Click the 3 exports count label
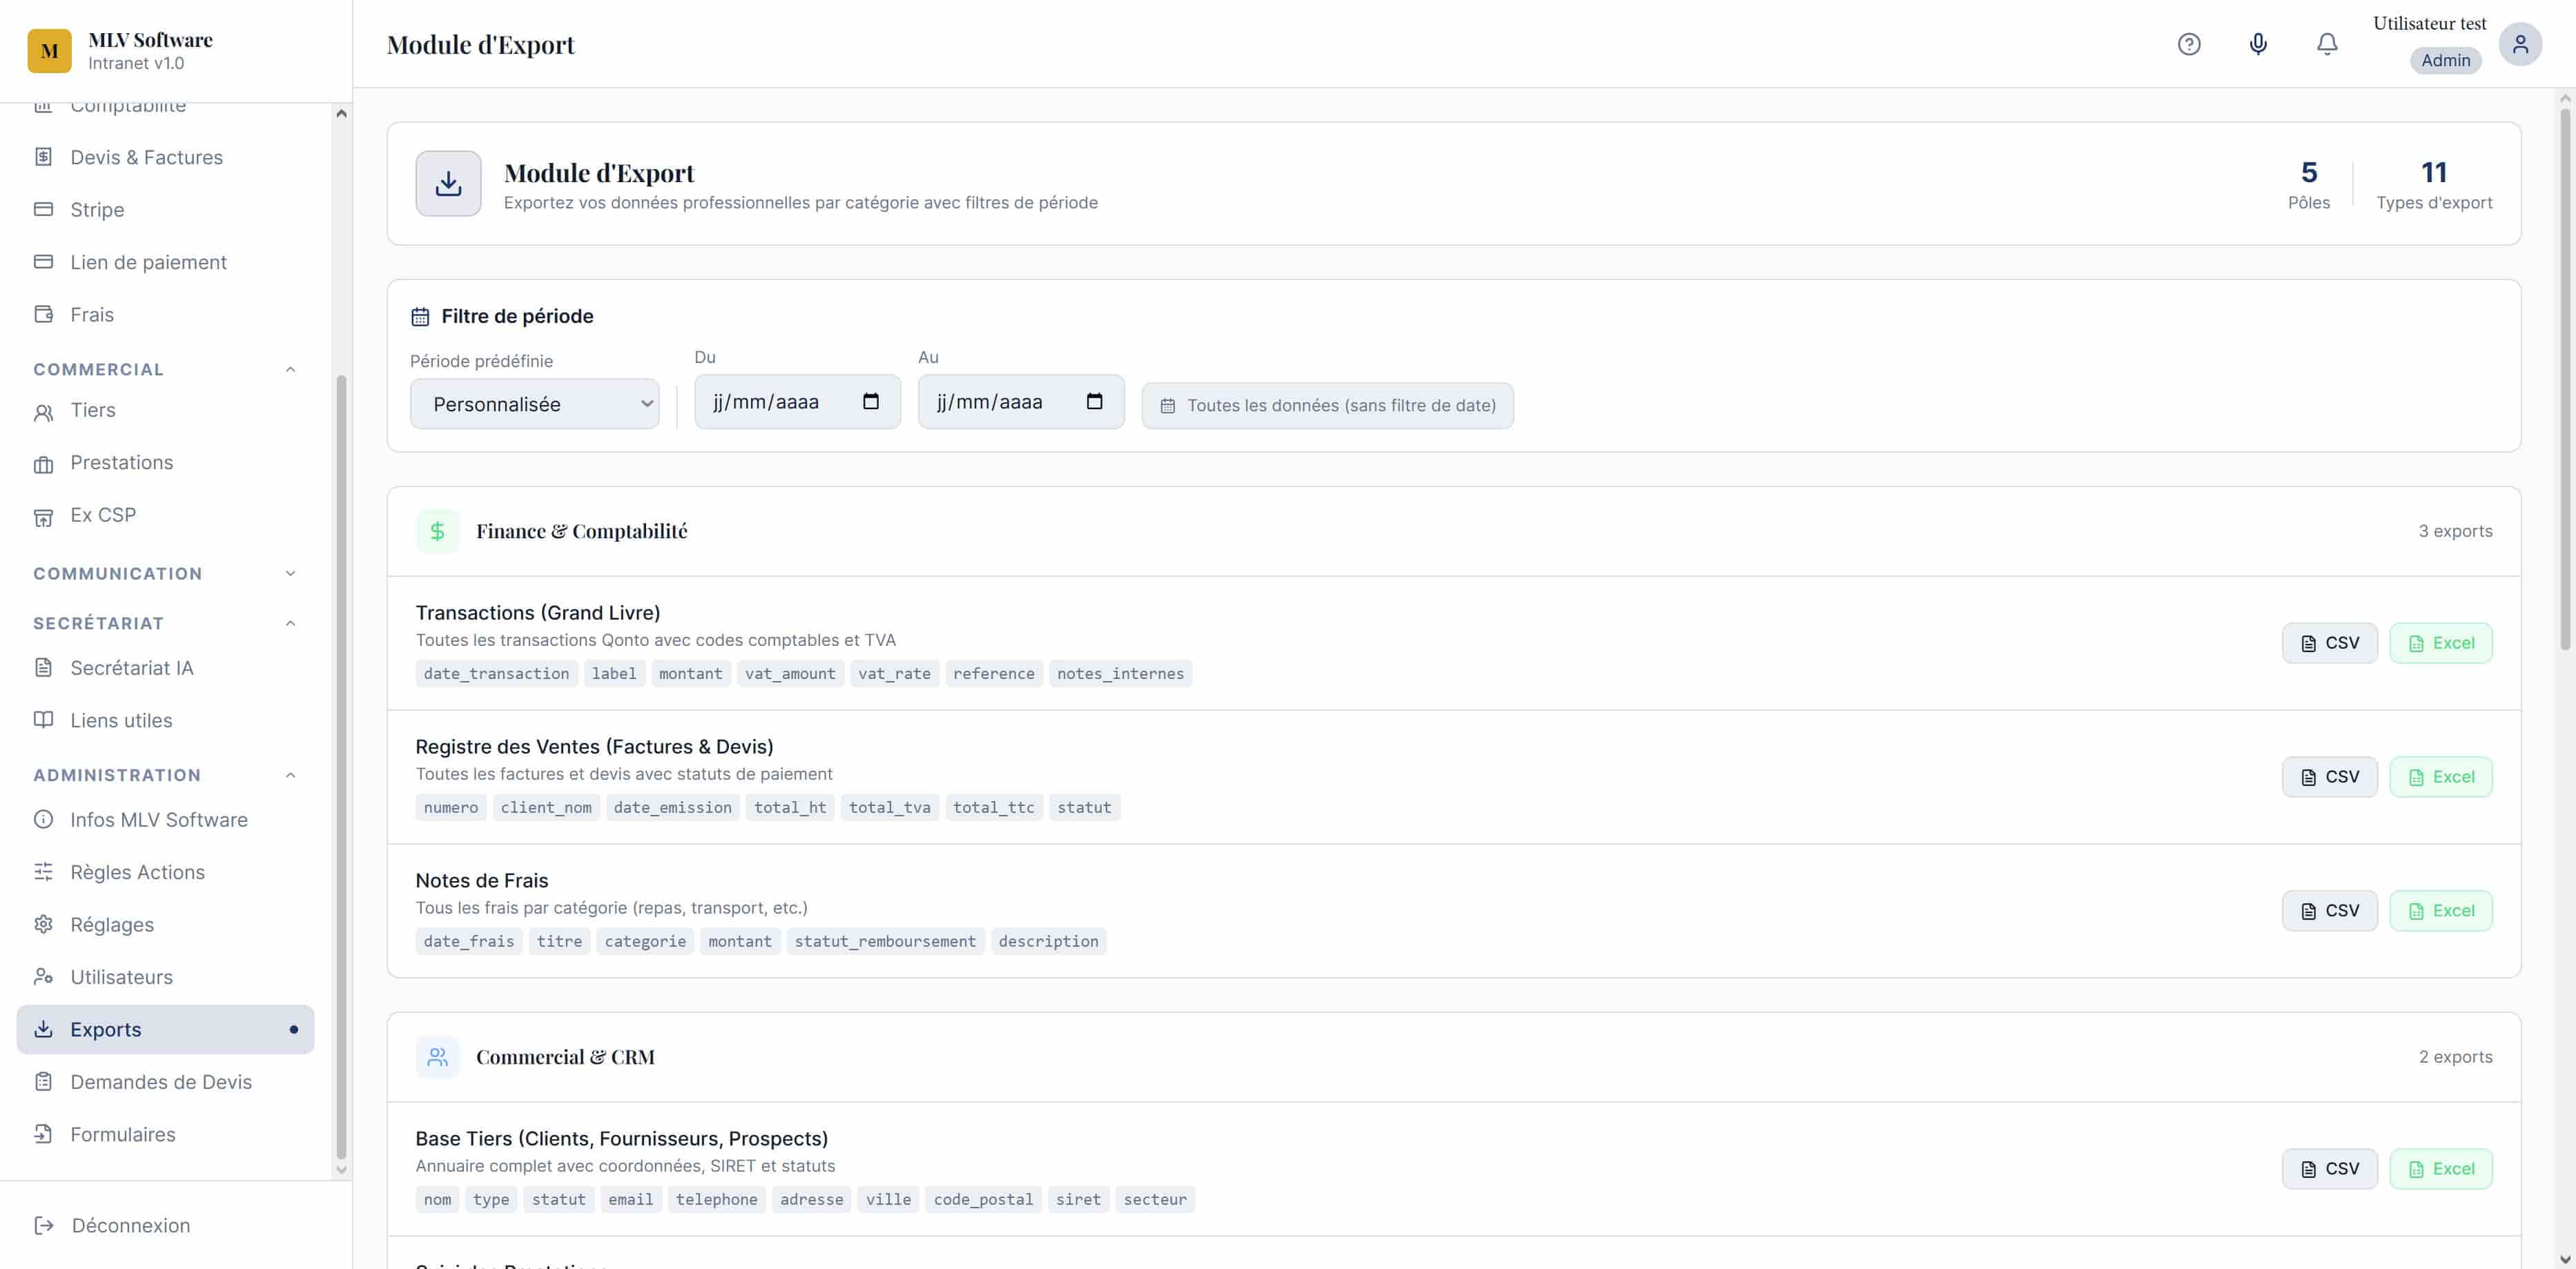 coord(2455,531)
